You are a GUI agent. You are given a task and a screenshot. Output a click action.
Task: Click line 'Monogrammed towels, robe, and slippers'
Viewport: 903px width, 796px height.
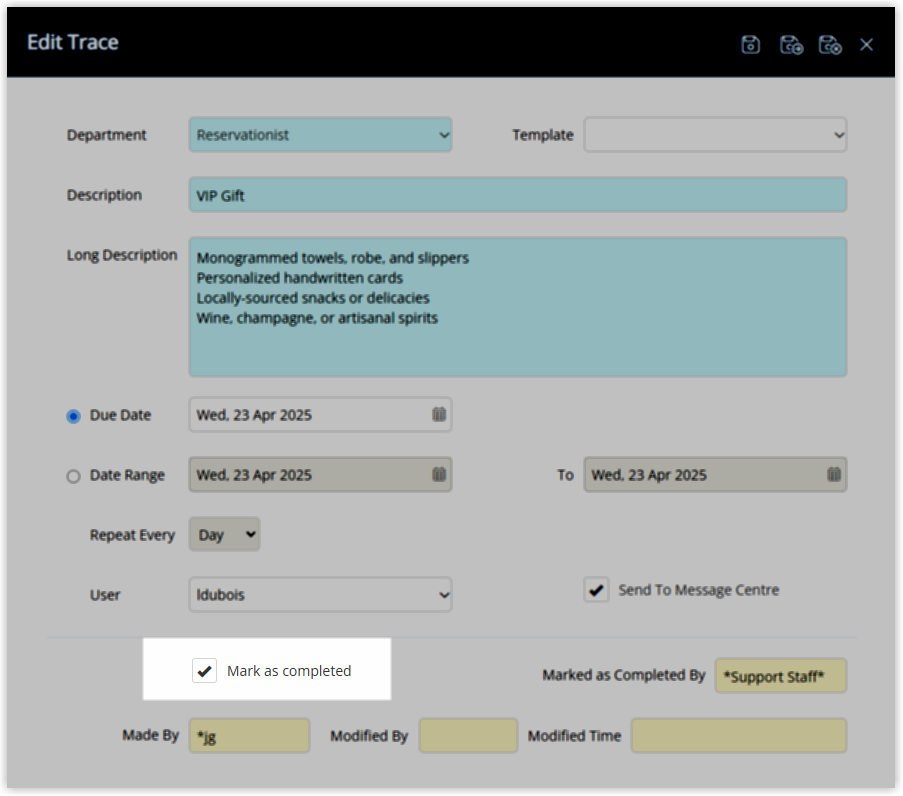[x=332, y=257]
